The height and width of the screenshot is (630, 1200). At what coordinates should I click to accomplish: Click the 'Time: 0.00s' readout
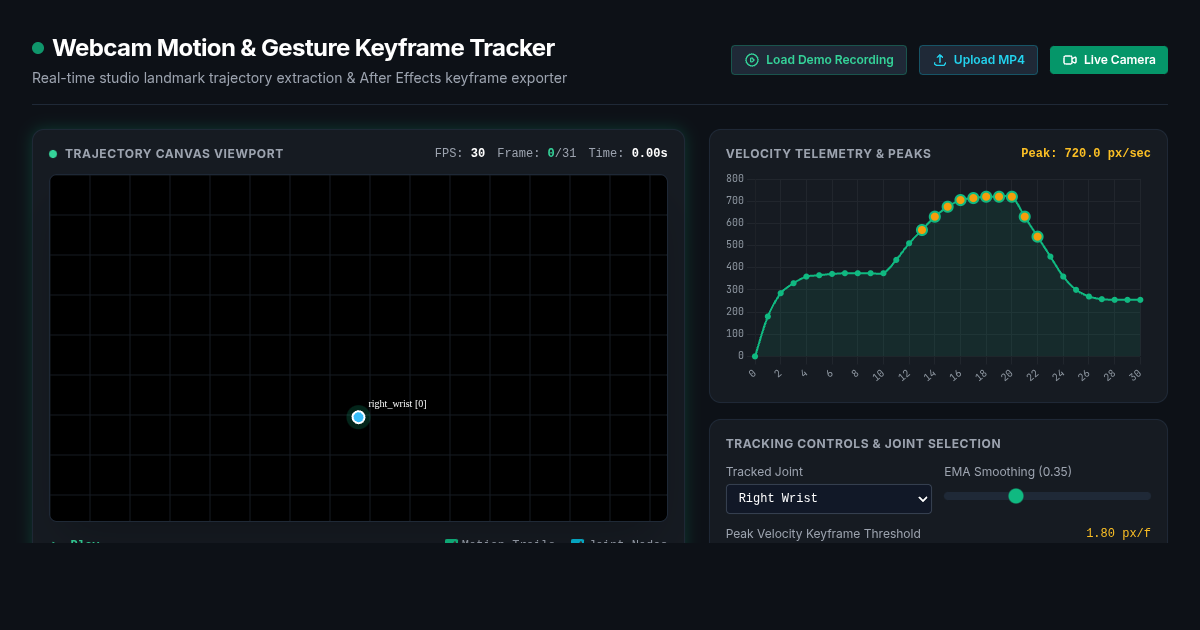[x=628, y=154]
